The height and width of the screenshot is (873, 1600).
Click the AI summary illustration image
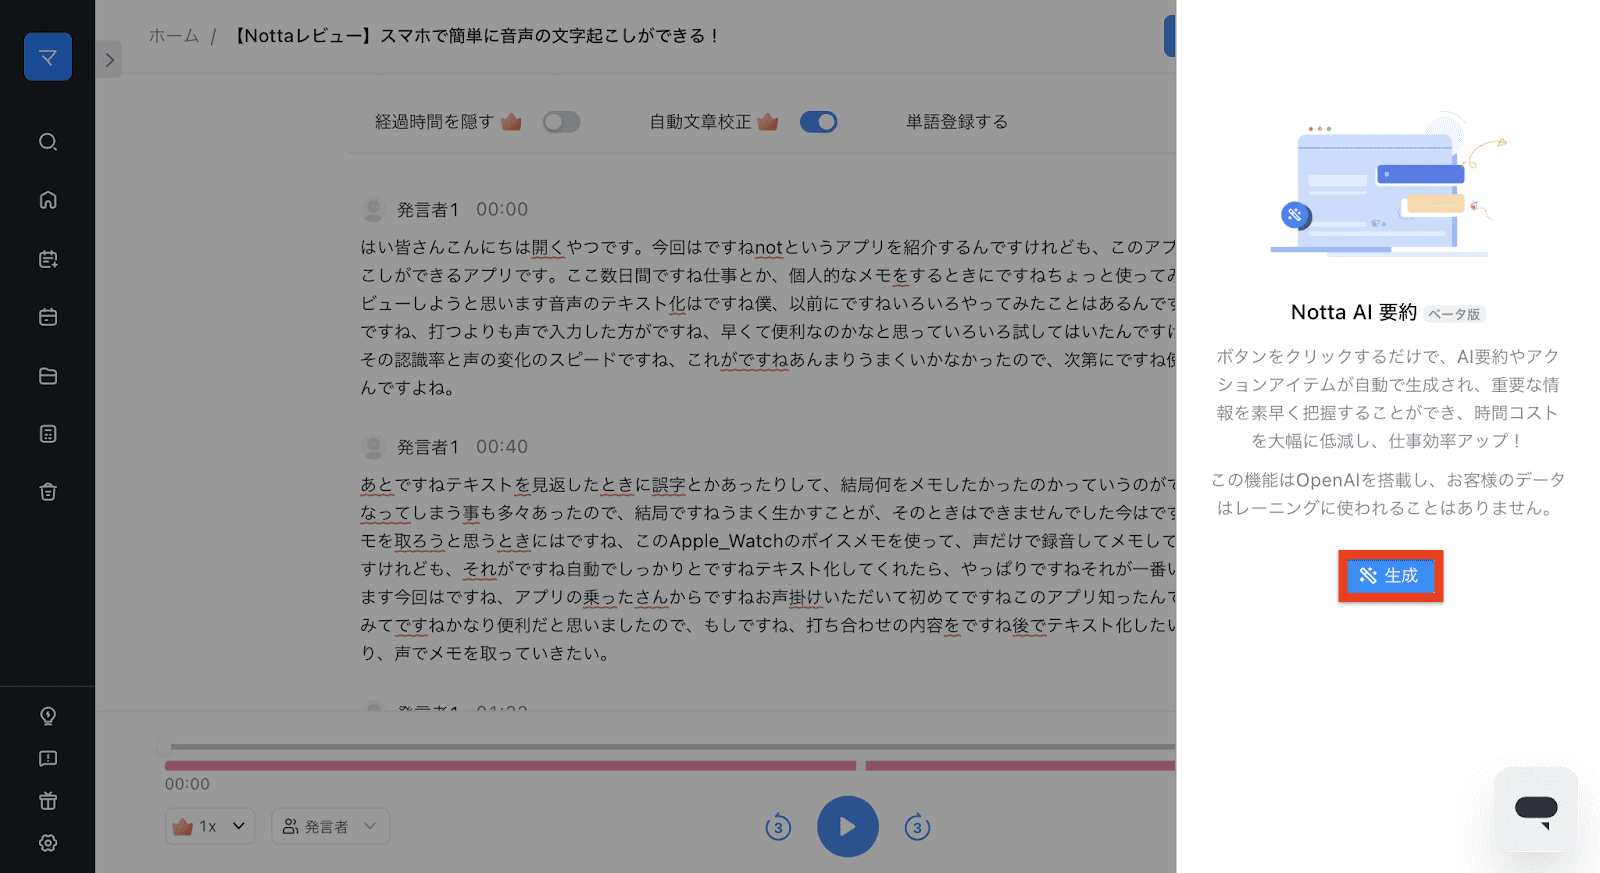coord(1388,185)
